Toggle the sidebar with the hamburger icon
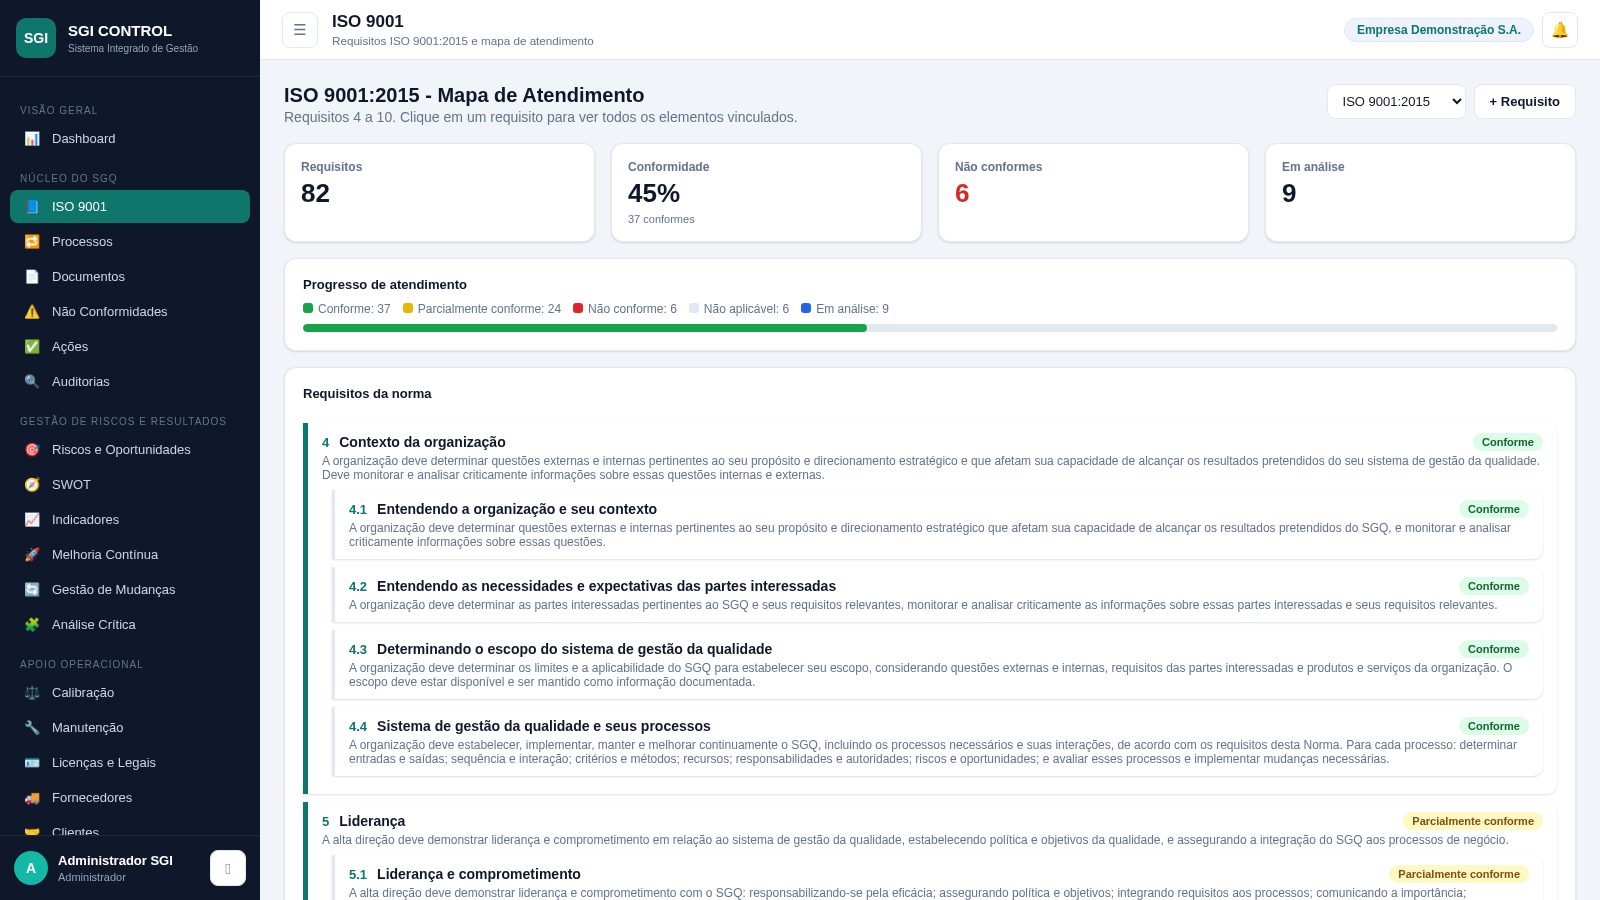Image resolution: width=1600 pixels, height=900 pixels. (x=300, y=30)
